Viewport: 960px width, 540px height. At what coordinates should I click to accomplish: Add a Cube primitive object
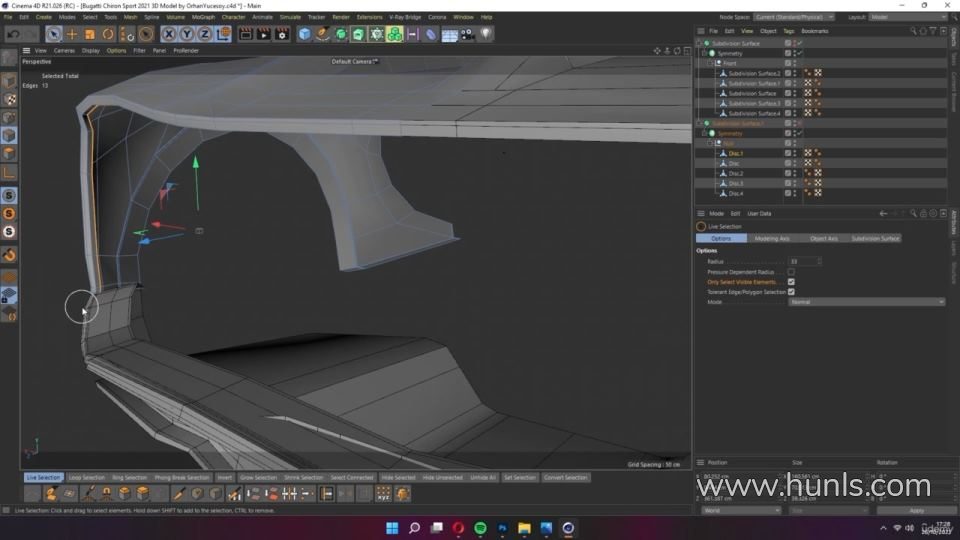tap(304, 34)
